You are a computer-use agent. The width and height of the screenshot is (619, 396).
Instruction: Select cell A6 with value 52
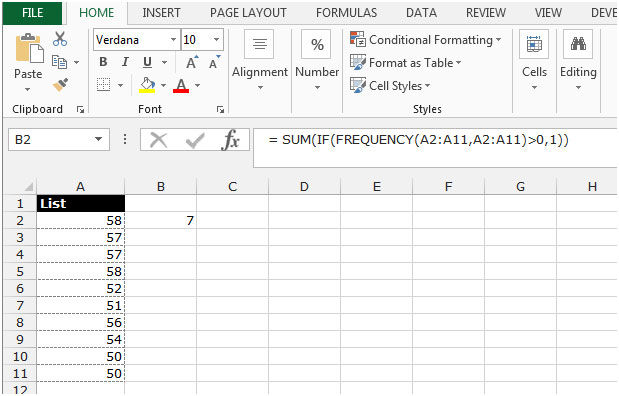tap(81, 289)
